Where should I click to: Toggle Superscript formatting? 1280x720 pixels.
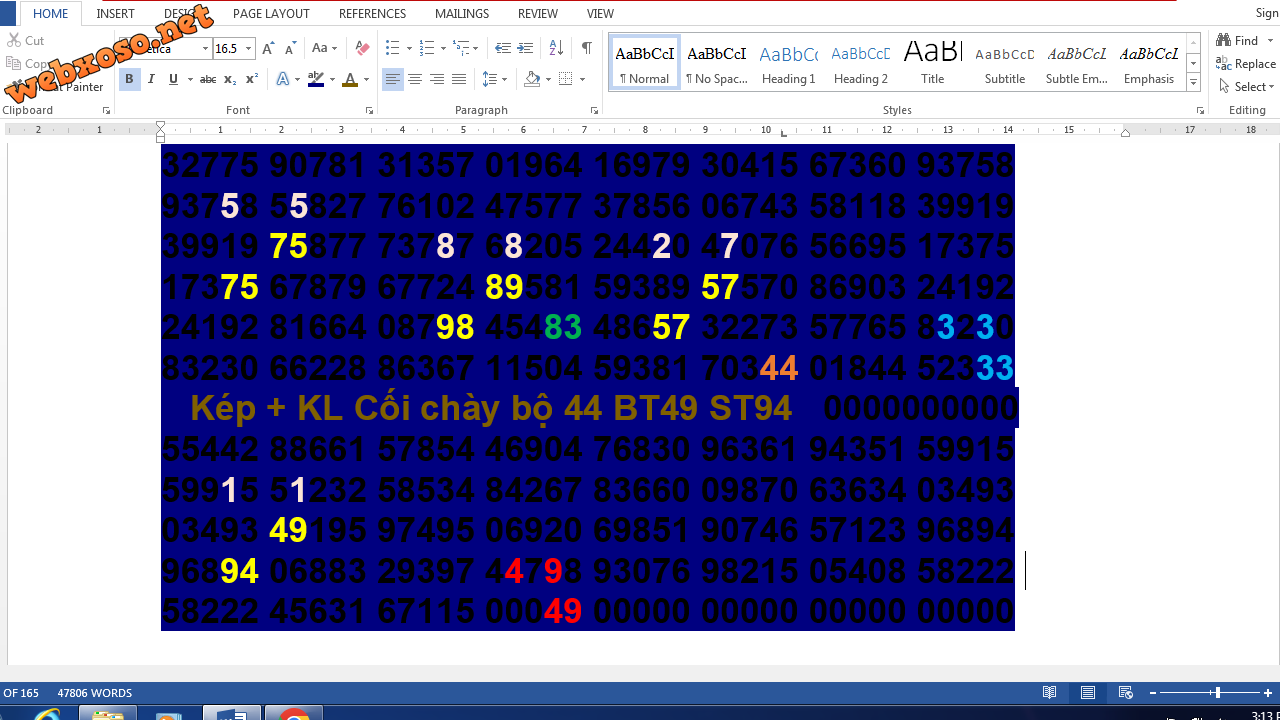(252, 79)
